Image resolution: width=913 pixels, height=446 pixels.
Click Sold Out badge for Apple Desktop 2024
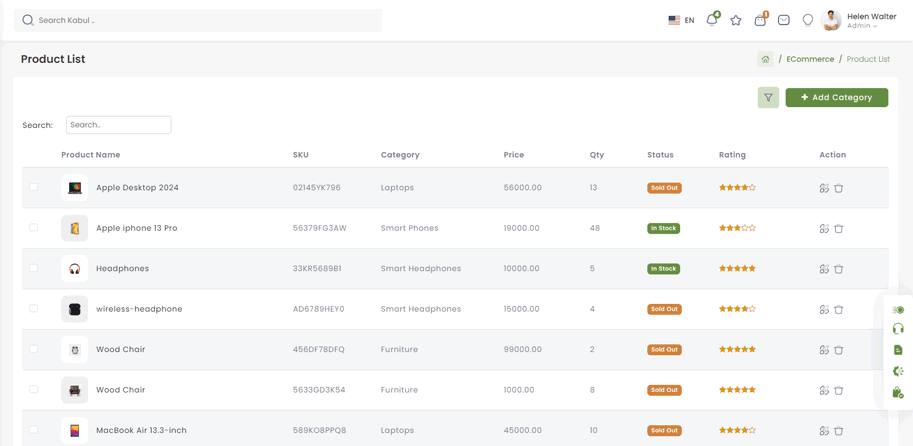coord(664,188)
